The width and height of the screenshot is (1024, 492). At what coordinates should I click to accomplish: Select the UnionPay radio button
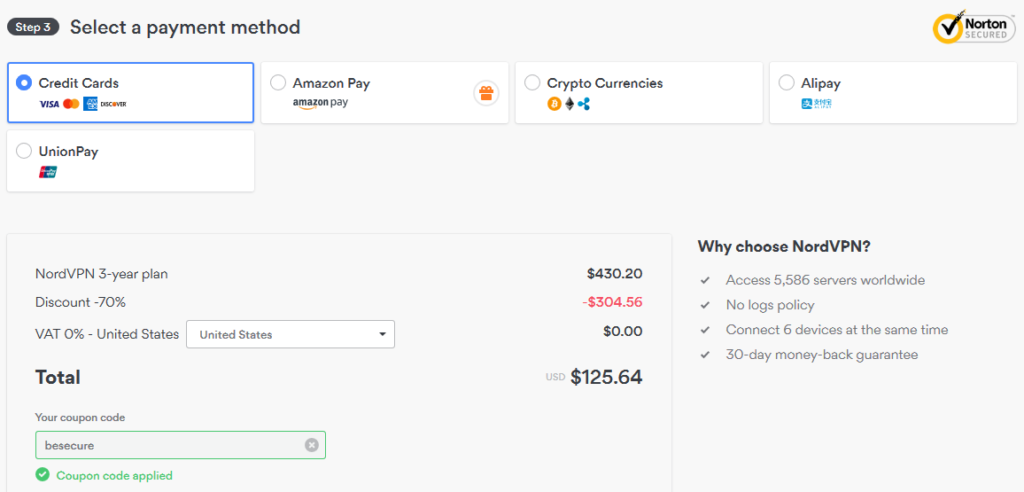pyautogui.click(x=24, y=151)
